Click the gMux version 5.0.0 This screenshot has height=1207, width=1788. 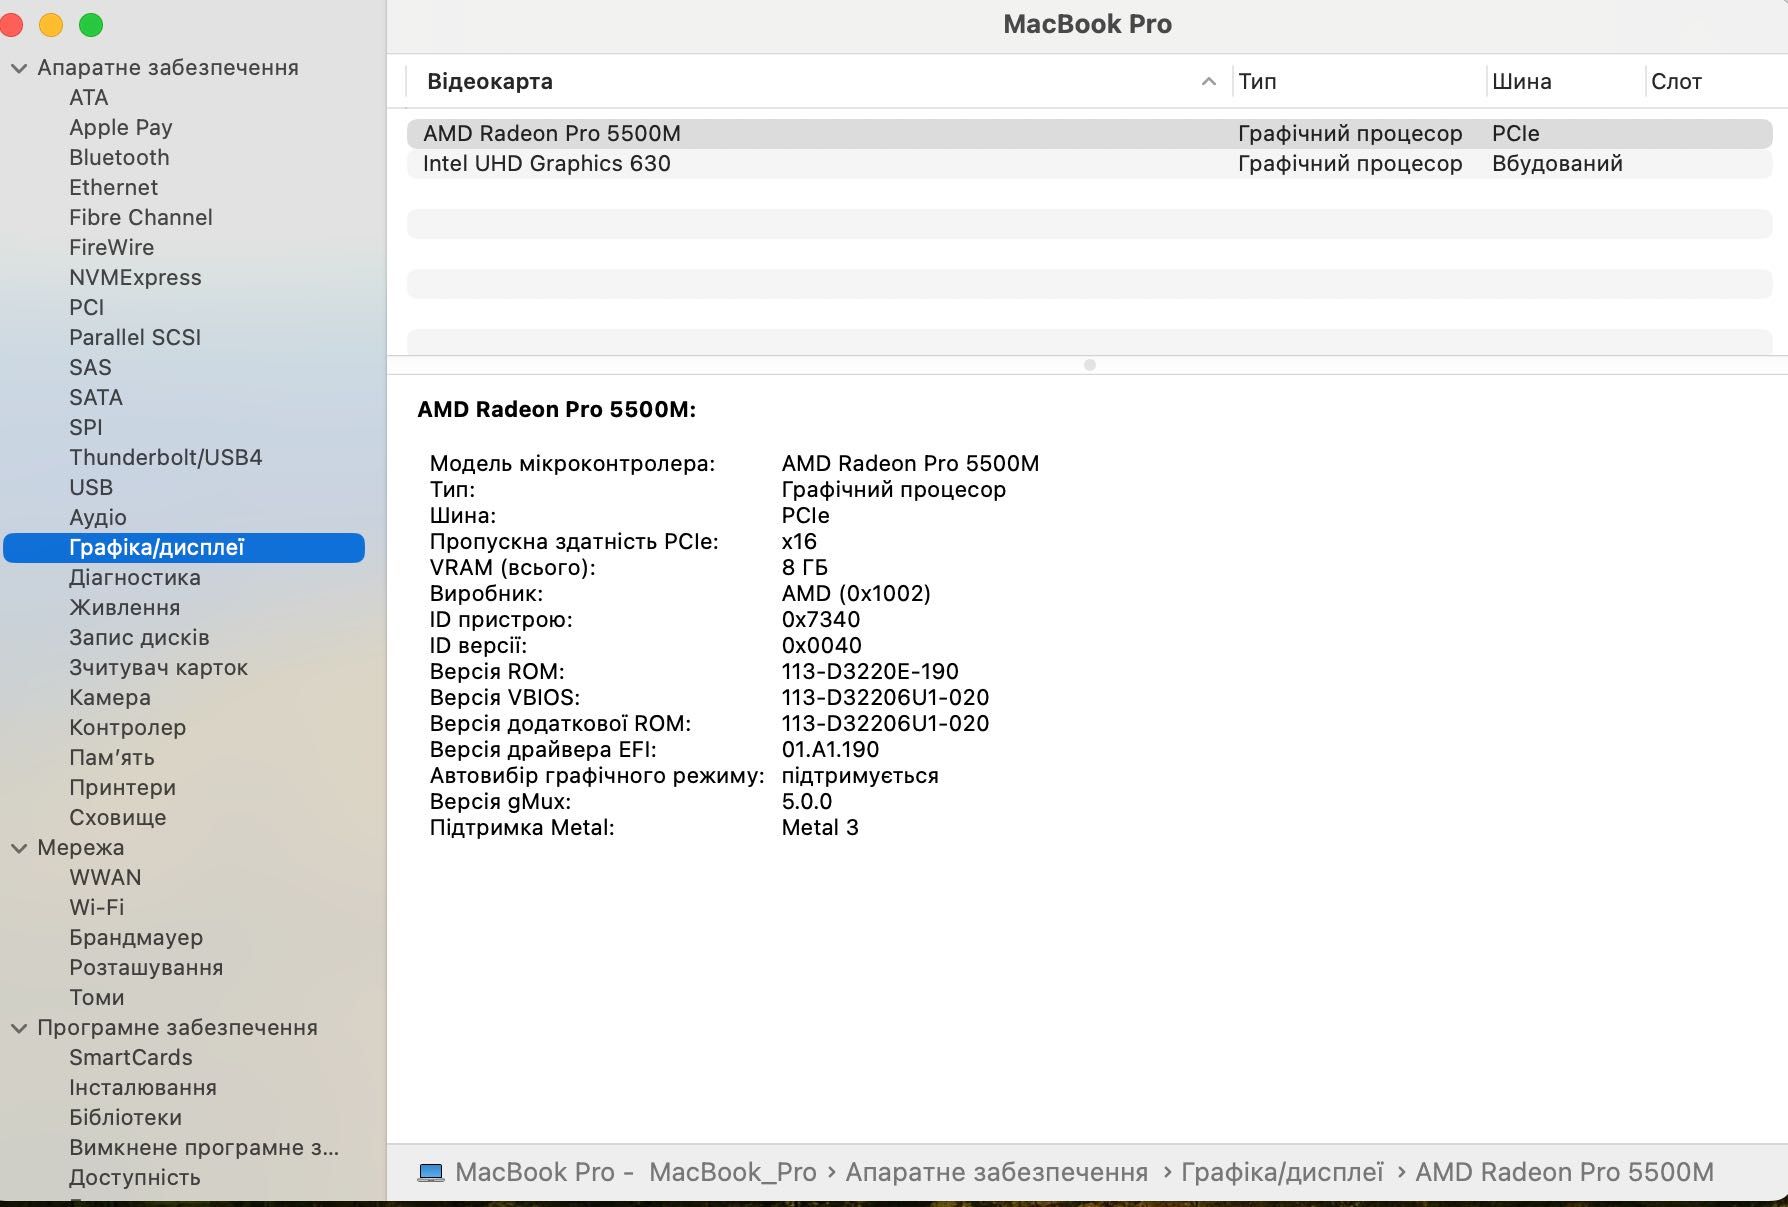(x=807, y=802)
